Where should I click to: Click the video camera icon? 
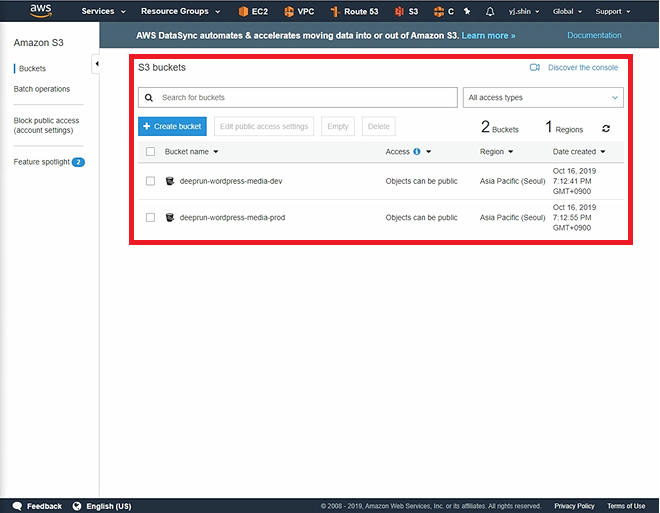click(x=535, y=67)
